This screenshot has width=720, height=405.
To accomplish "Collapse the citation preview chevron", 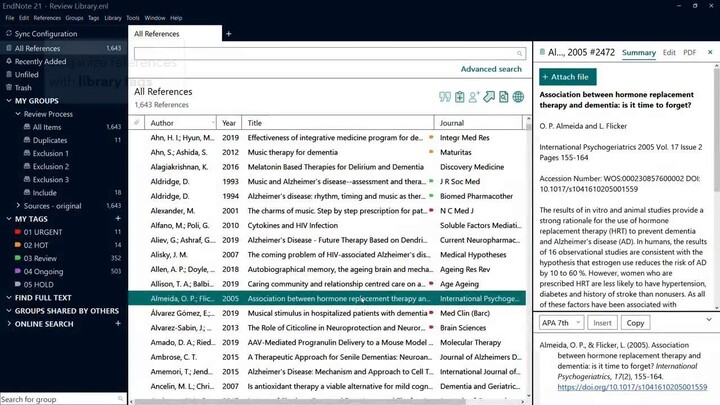I will (709, 319).
